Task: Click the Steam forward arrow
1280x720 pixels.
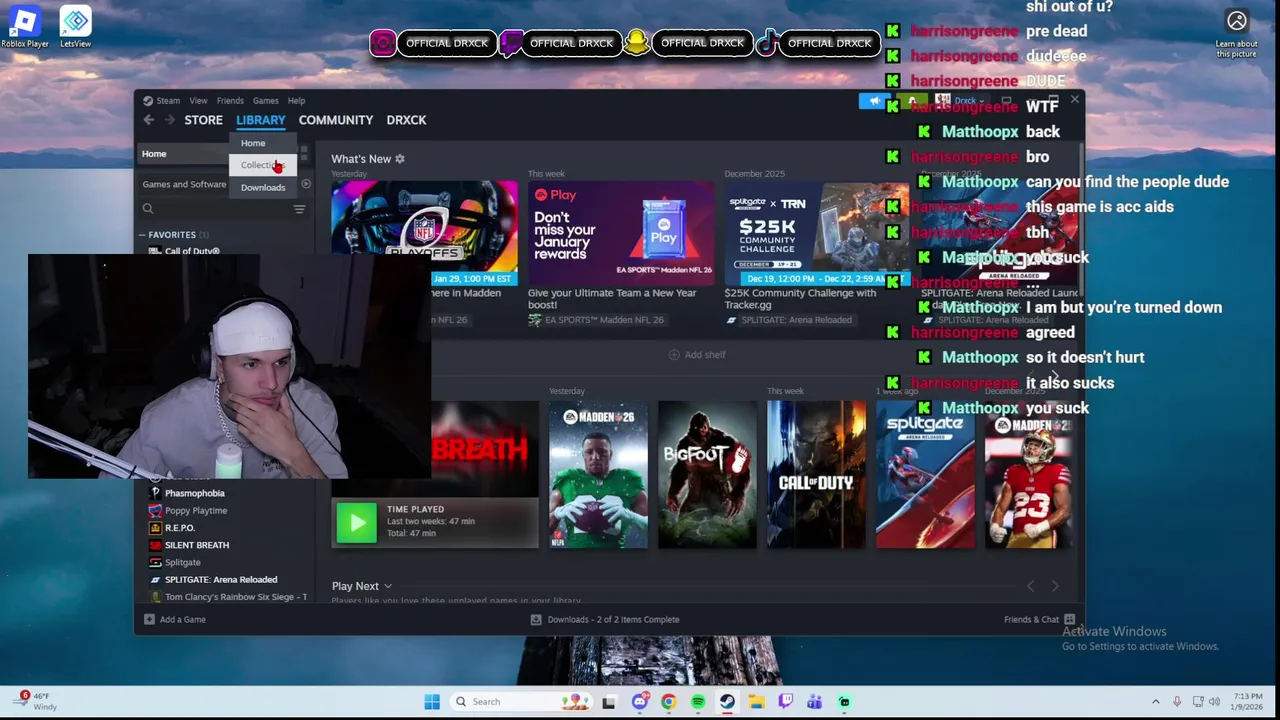Action: pos(170,120)
